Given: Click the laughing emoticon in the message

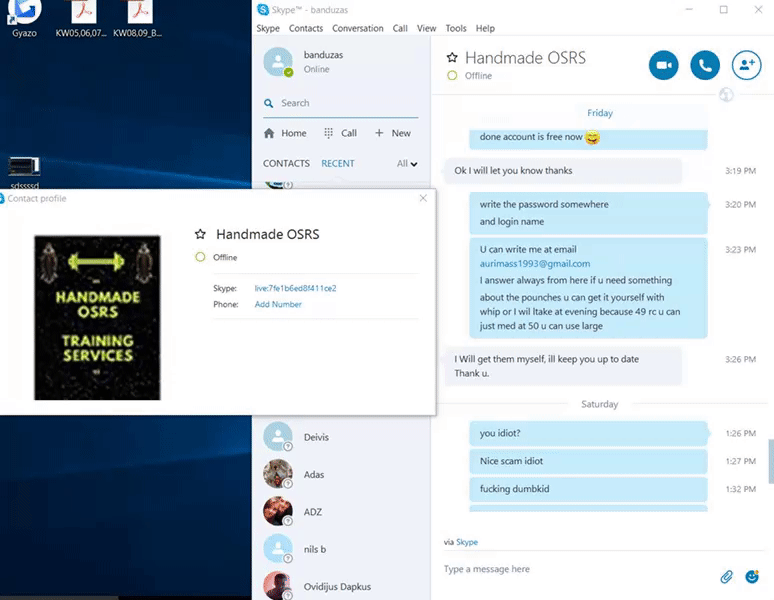Looking at the screenshot, I should coord(592,137).
